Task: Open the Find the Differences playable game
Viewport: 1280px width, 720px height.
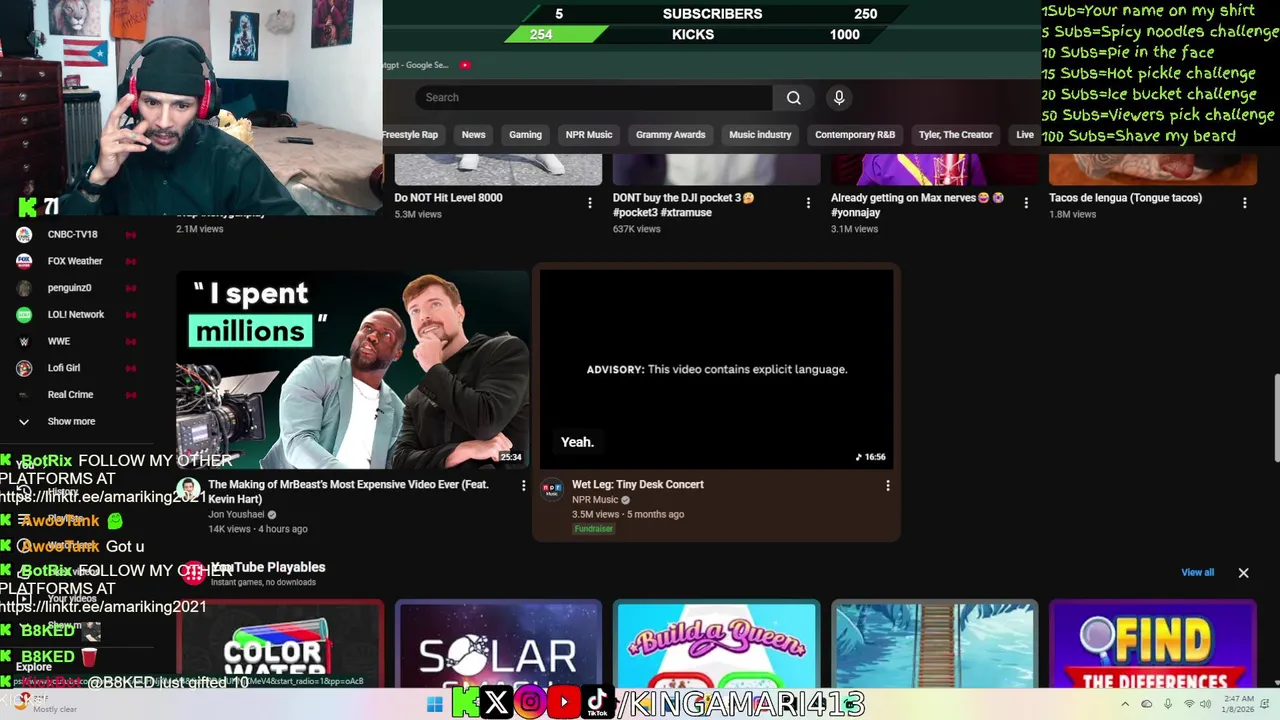Action: 1153,644
